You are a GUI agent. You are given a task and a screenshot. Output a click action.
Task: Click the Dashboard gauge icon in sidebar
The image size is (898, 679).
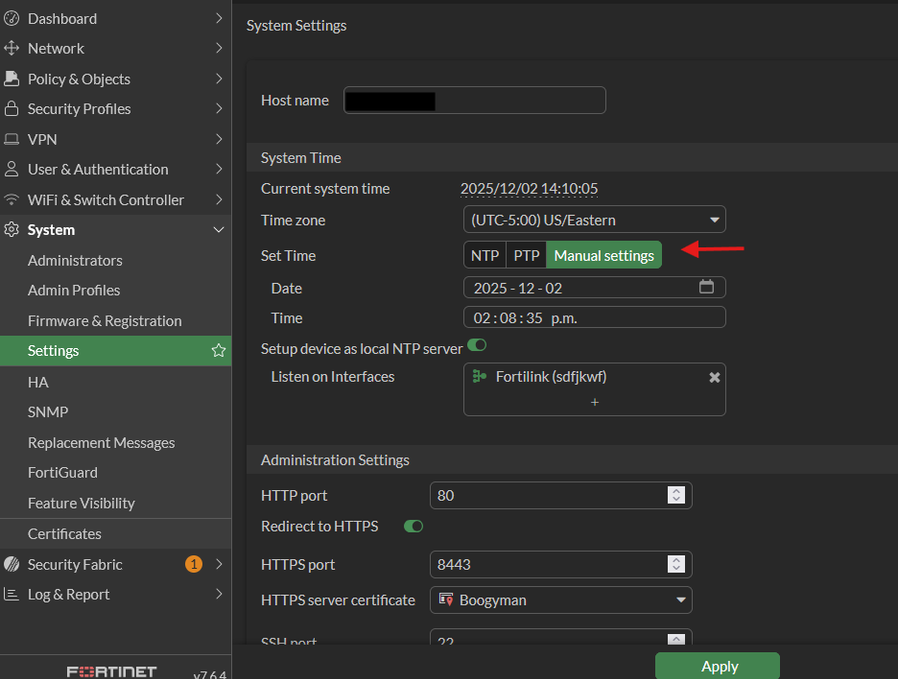(x=12, y=18)
